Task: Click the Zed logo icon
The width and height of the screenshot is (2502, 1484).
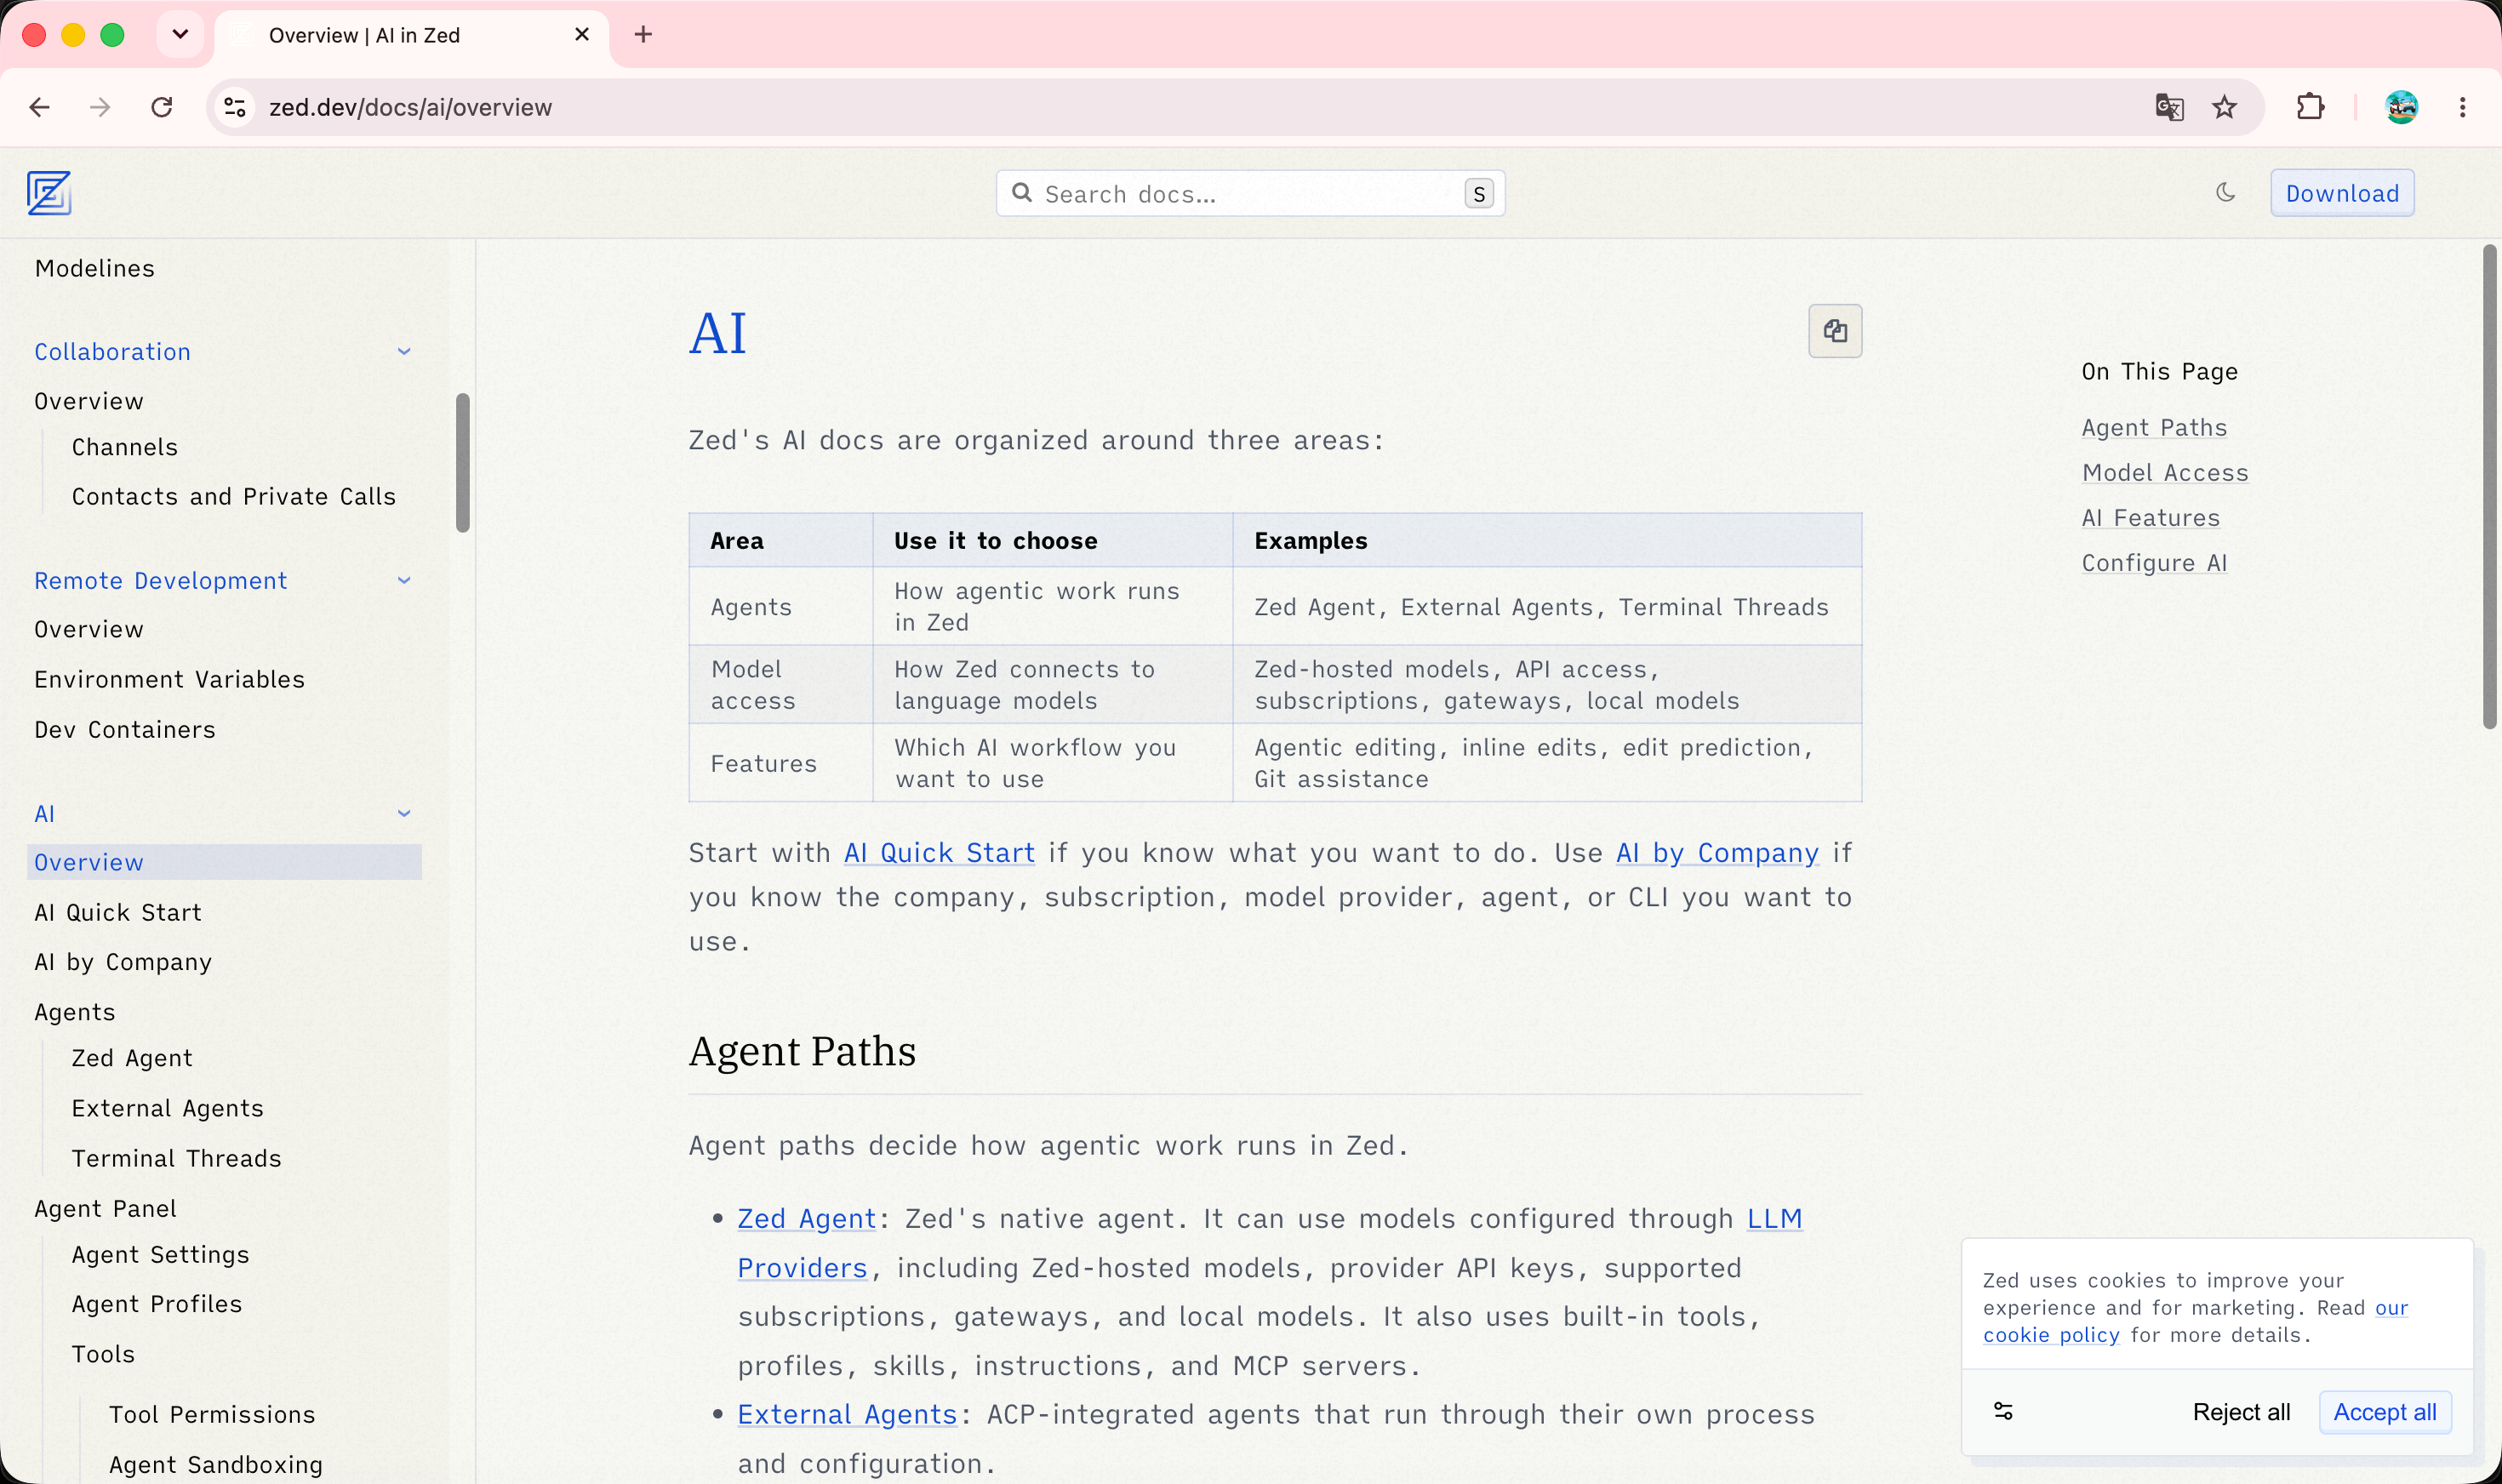Action: point(49,193)
